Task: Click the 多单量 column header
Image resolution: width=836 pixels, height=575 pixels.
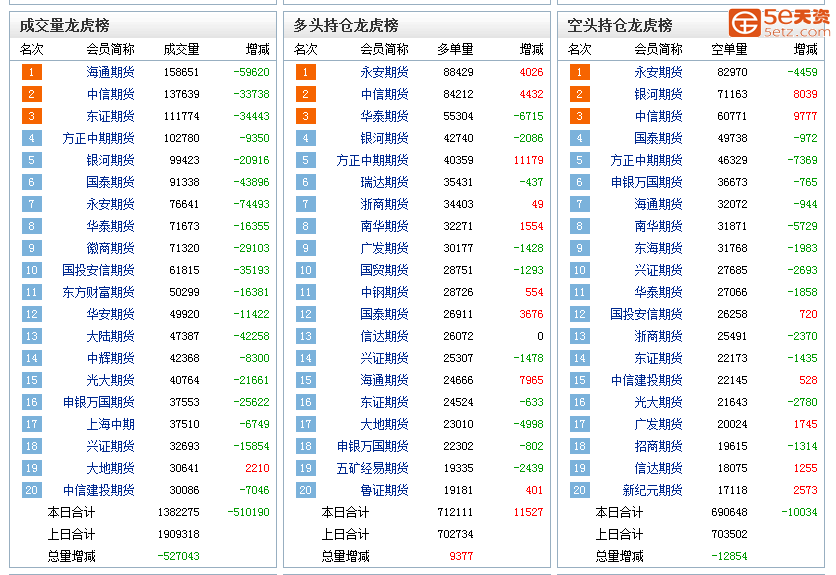Action: point(455,50)
